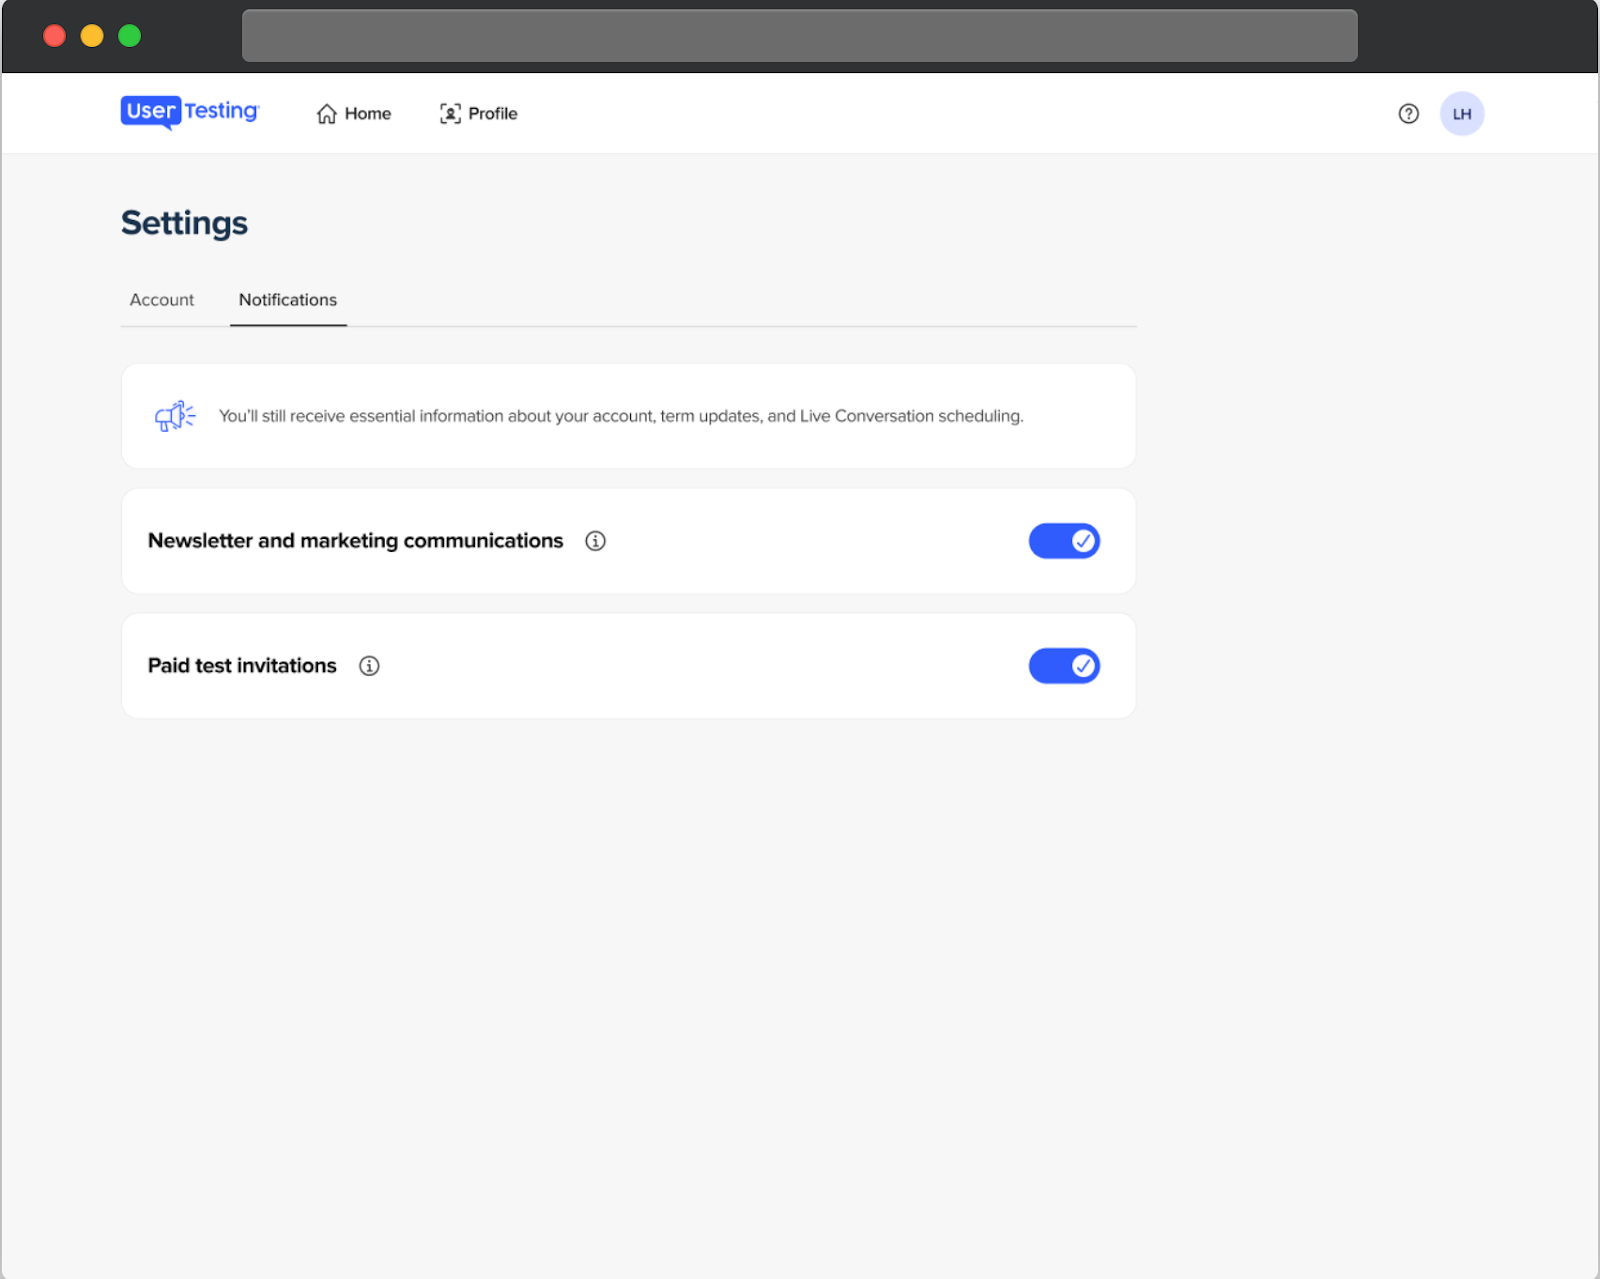Click the Home house icon
The image size is (1600, 1279).
coord(327,114)
